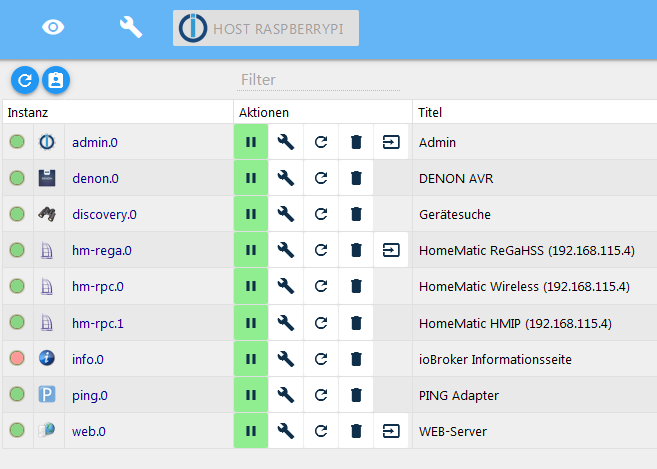Pause the admin.0 instance
The image size is (657, 469).
tap(251, 142)
